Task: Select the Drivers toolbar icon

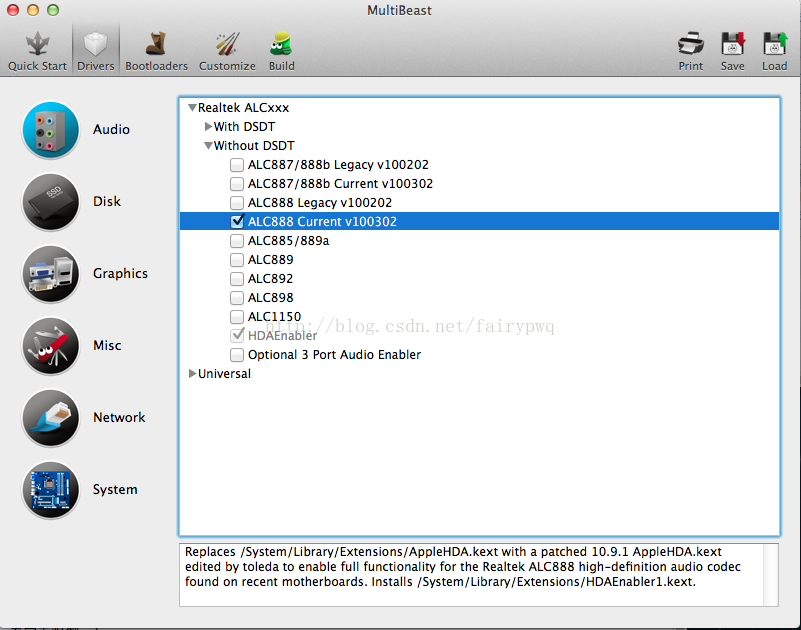Action: pyautogui.click(x=96, y=44)
